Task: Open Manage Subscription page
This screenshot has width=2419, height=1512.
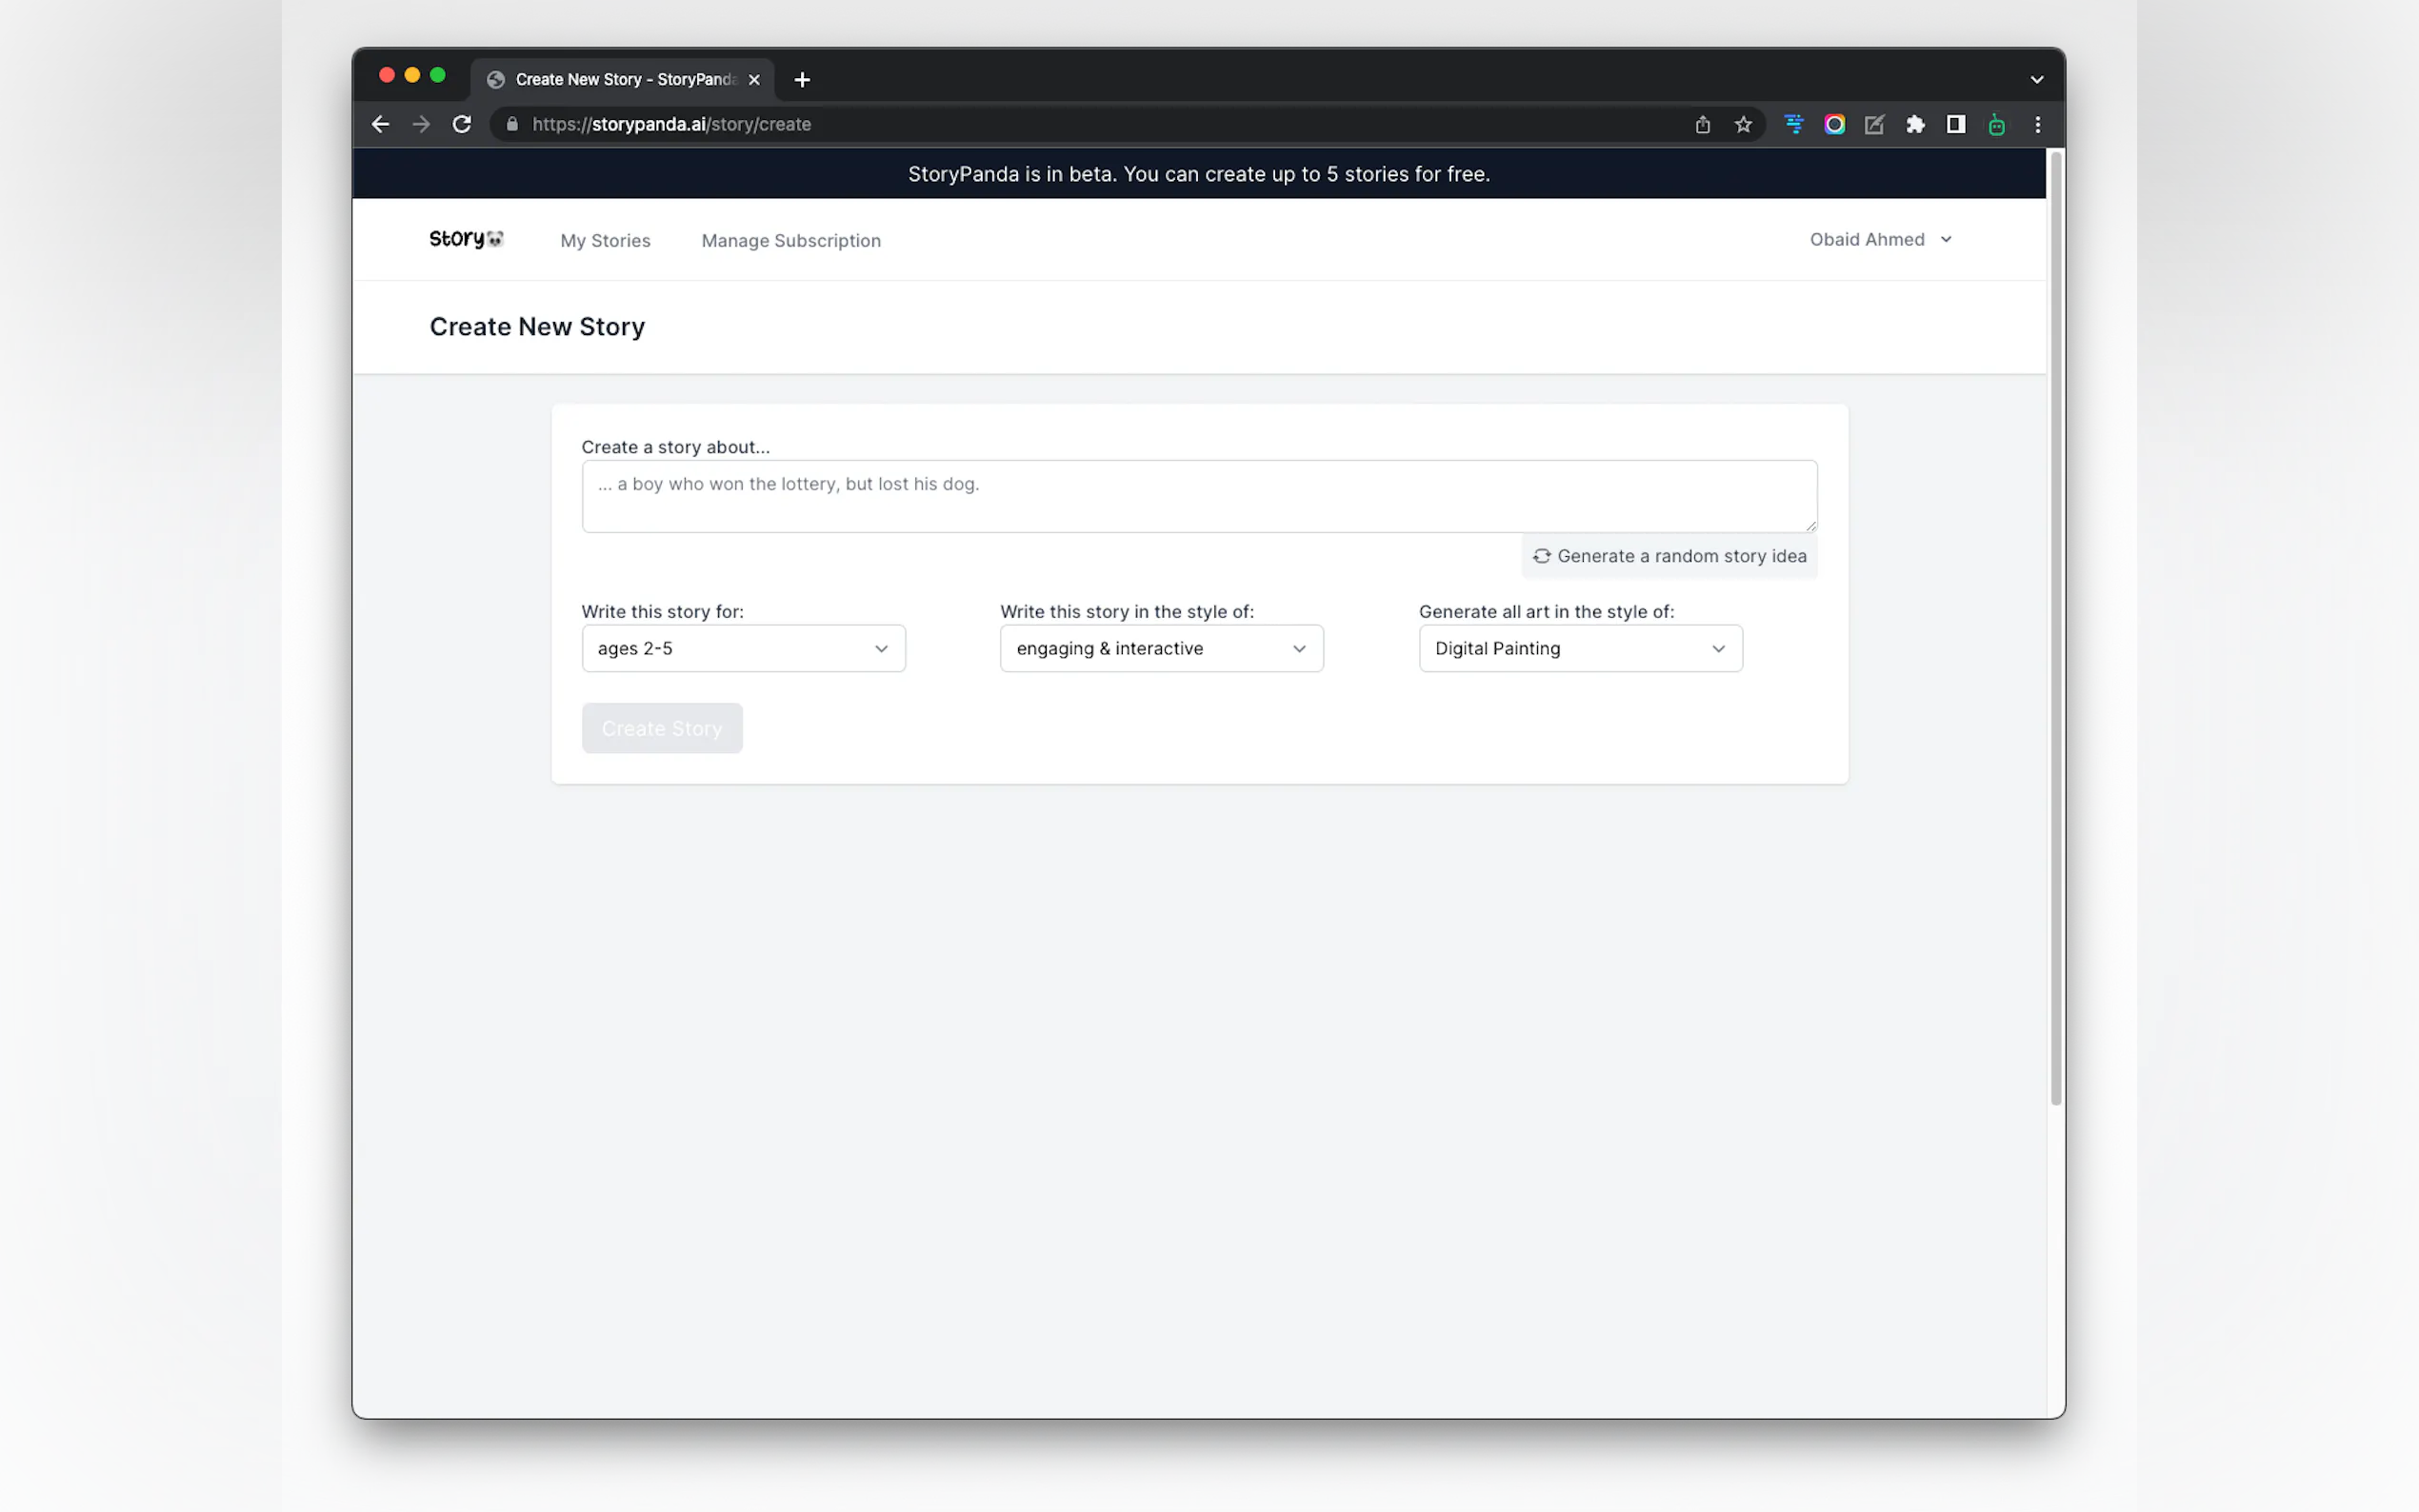Action: coord(790,240)
